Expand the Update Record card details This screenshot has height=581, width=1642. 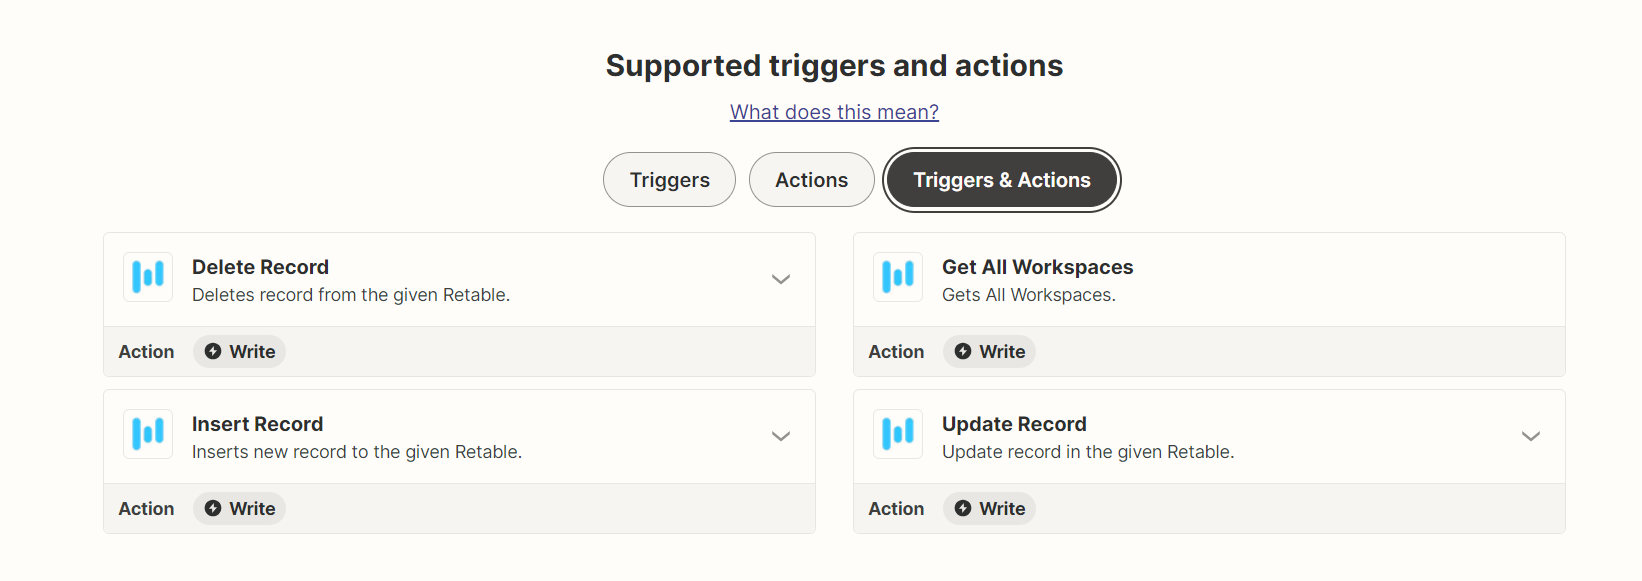click(1531, 436)
